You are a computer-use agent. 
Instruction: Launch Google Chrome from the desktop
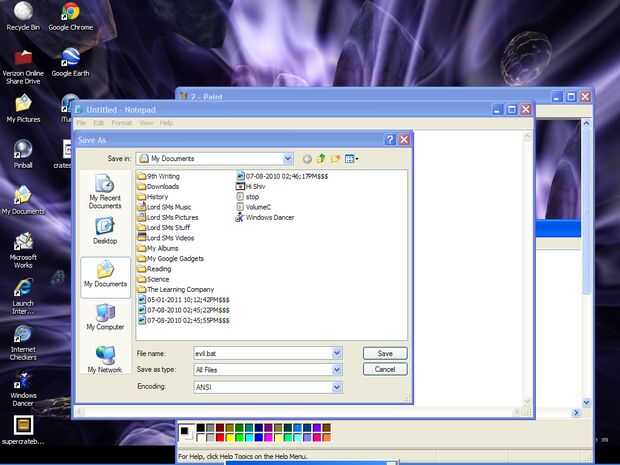click(x=70, y=16)
